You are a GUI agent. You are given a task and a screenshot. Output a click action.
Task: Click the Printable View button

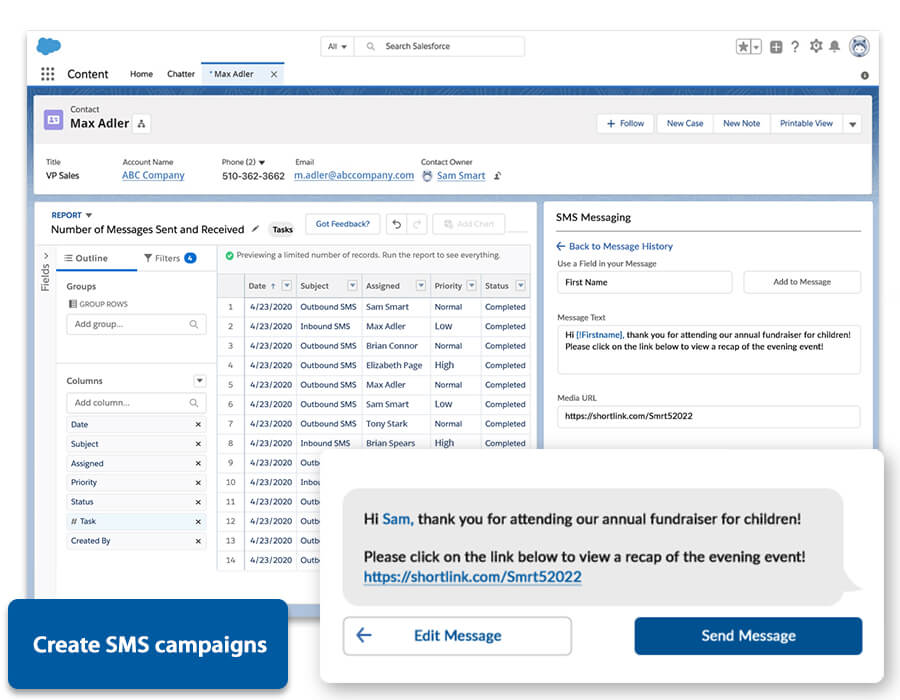[x=806, y=124]
